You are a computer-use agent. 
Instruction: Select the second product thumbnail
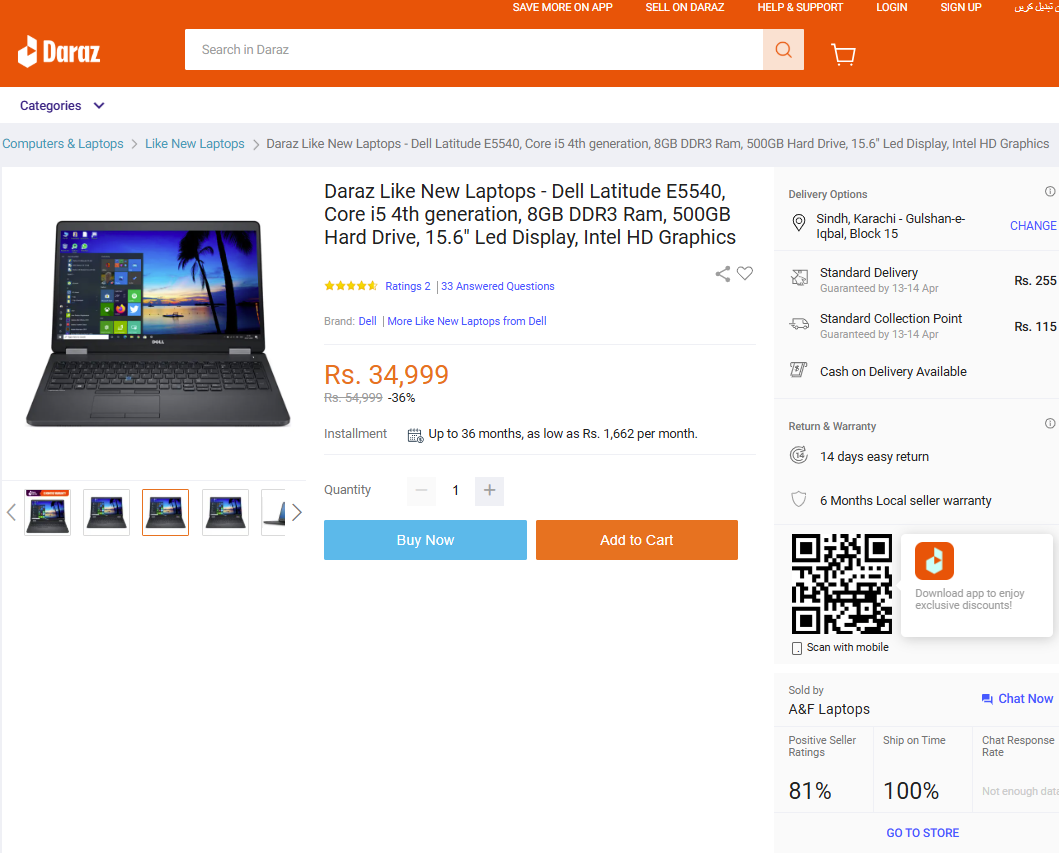point(106,512)
